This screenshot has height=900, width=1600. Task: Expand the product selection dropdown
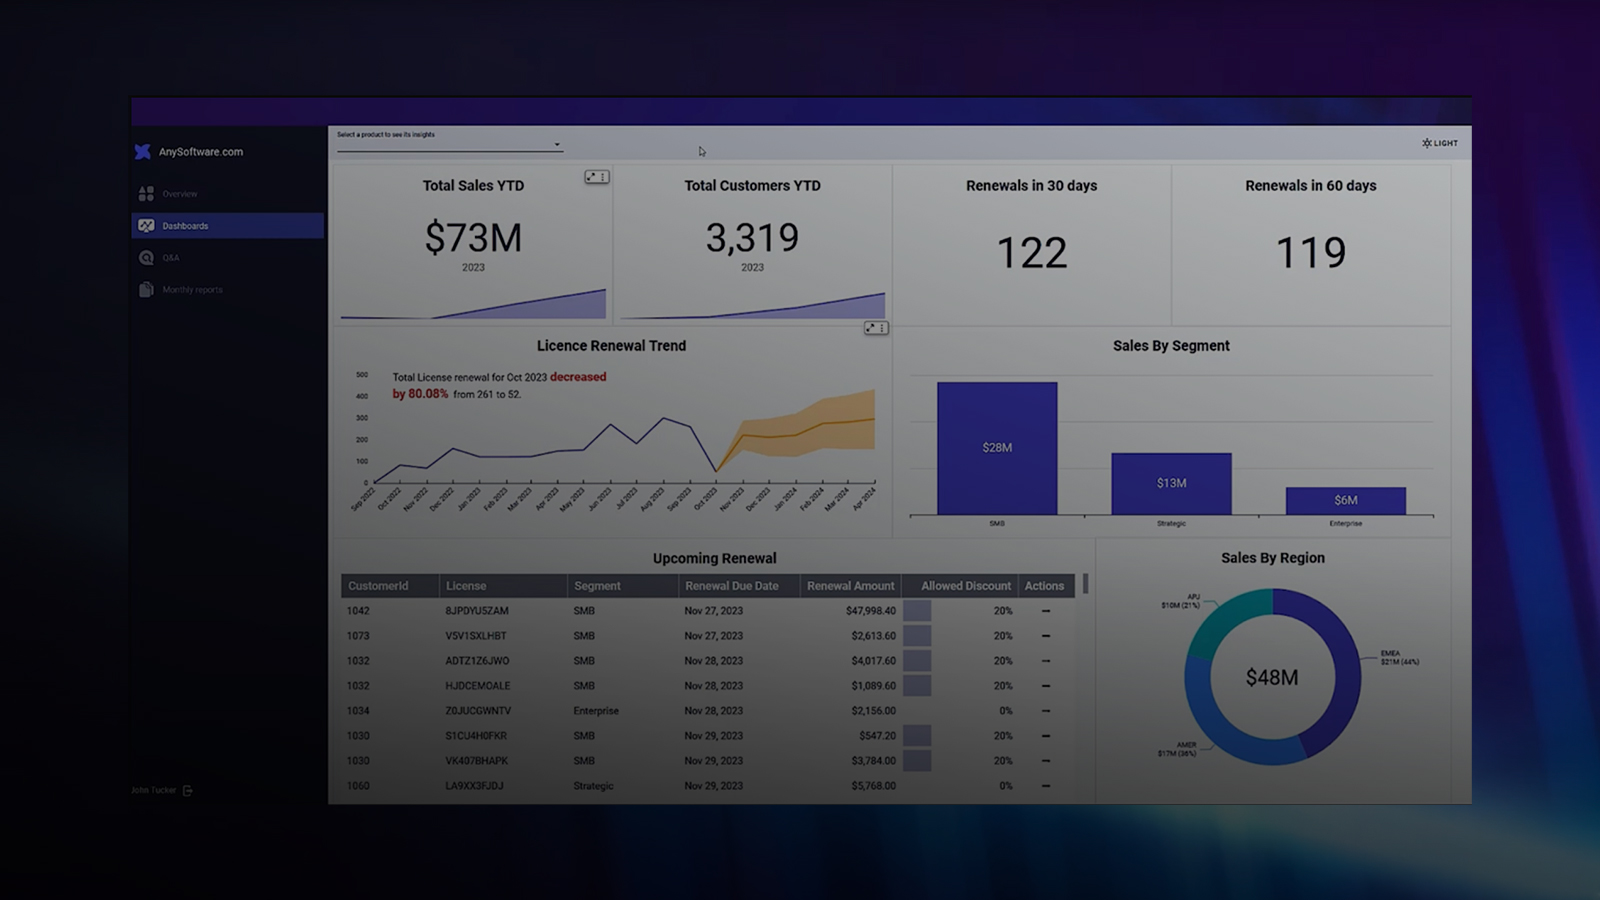556,145
